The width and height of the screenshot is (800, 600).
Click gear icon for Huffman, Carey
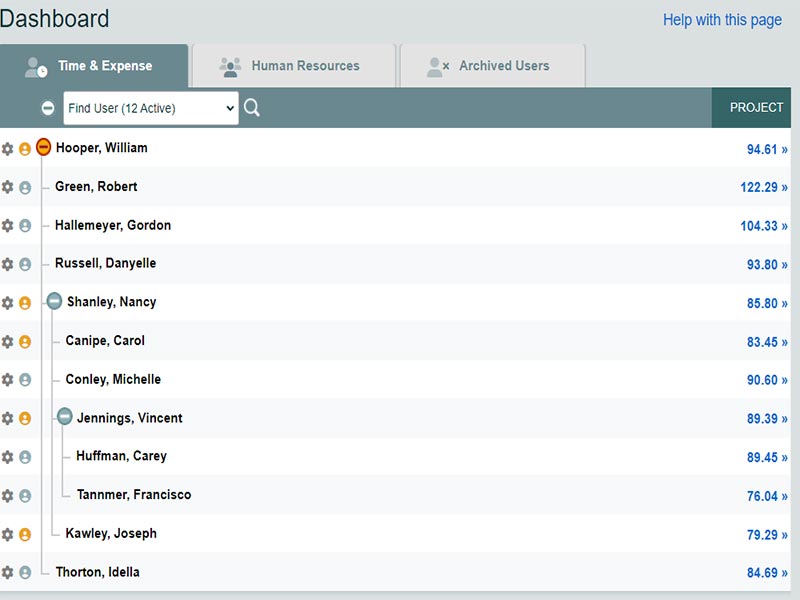pyautogui.click(x=8, y=457)
